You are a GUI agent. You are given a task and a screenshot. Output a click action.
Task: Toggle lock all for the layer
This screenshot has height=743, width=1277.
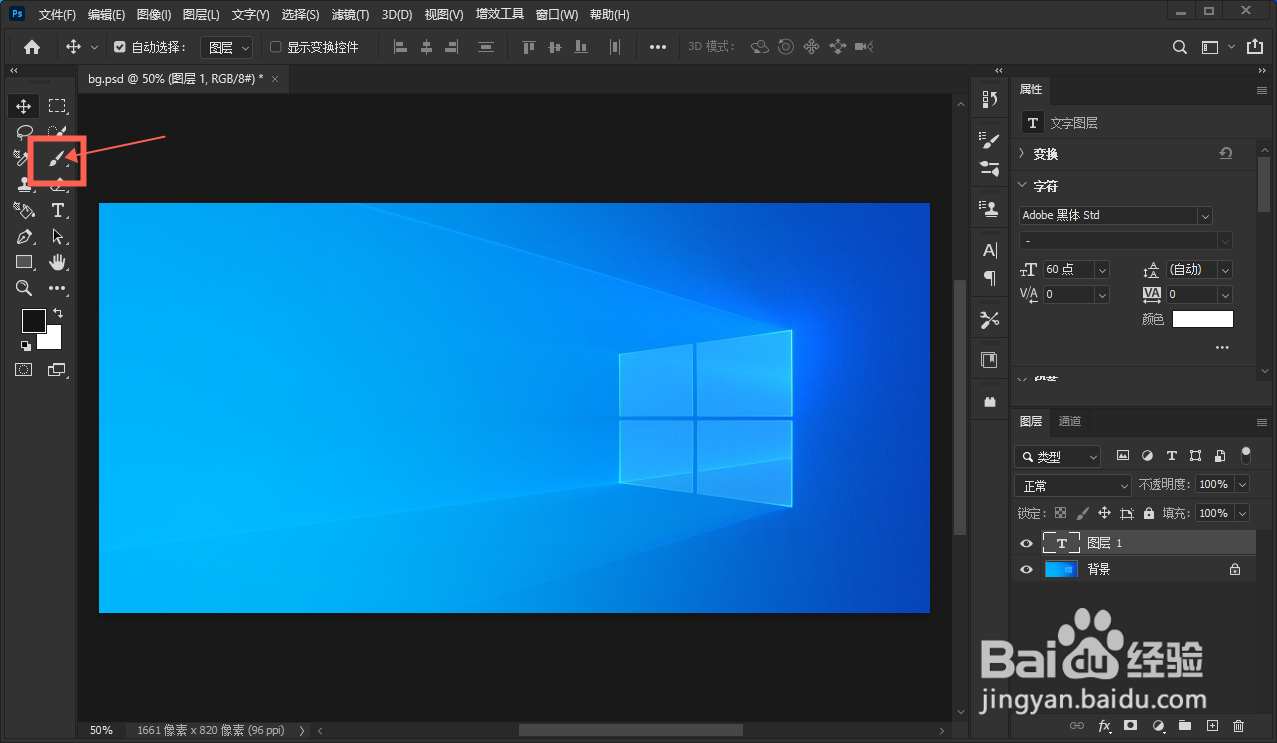[x=1148, y=513]
